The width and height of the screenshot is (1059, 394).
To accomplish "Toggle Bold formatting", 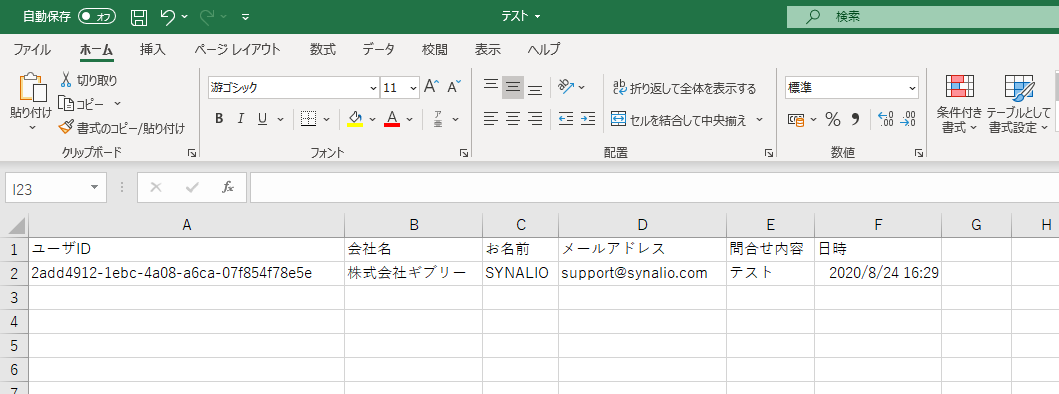I will pyautogui.click(x=219, y=119).
